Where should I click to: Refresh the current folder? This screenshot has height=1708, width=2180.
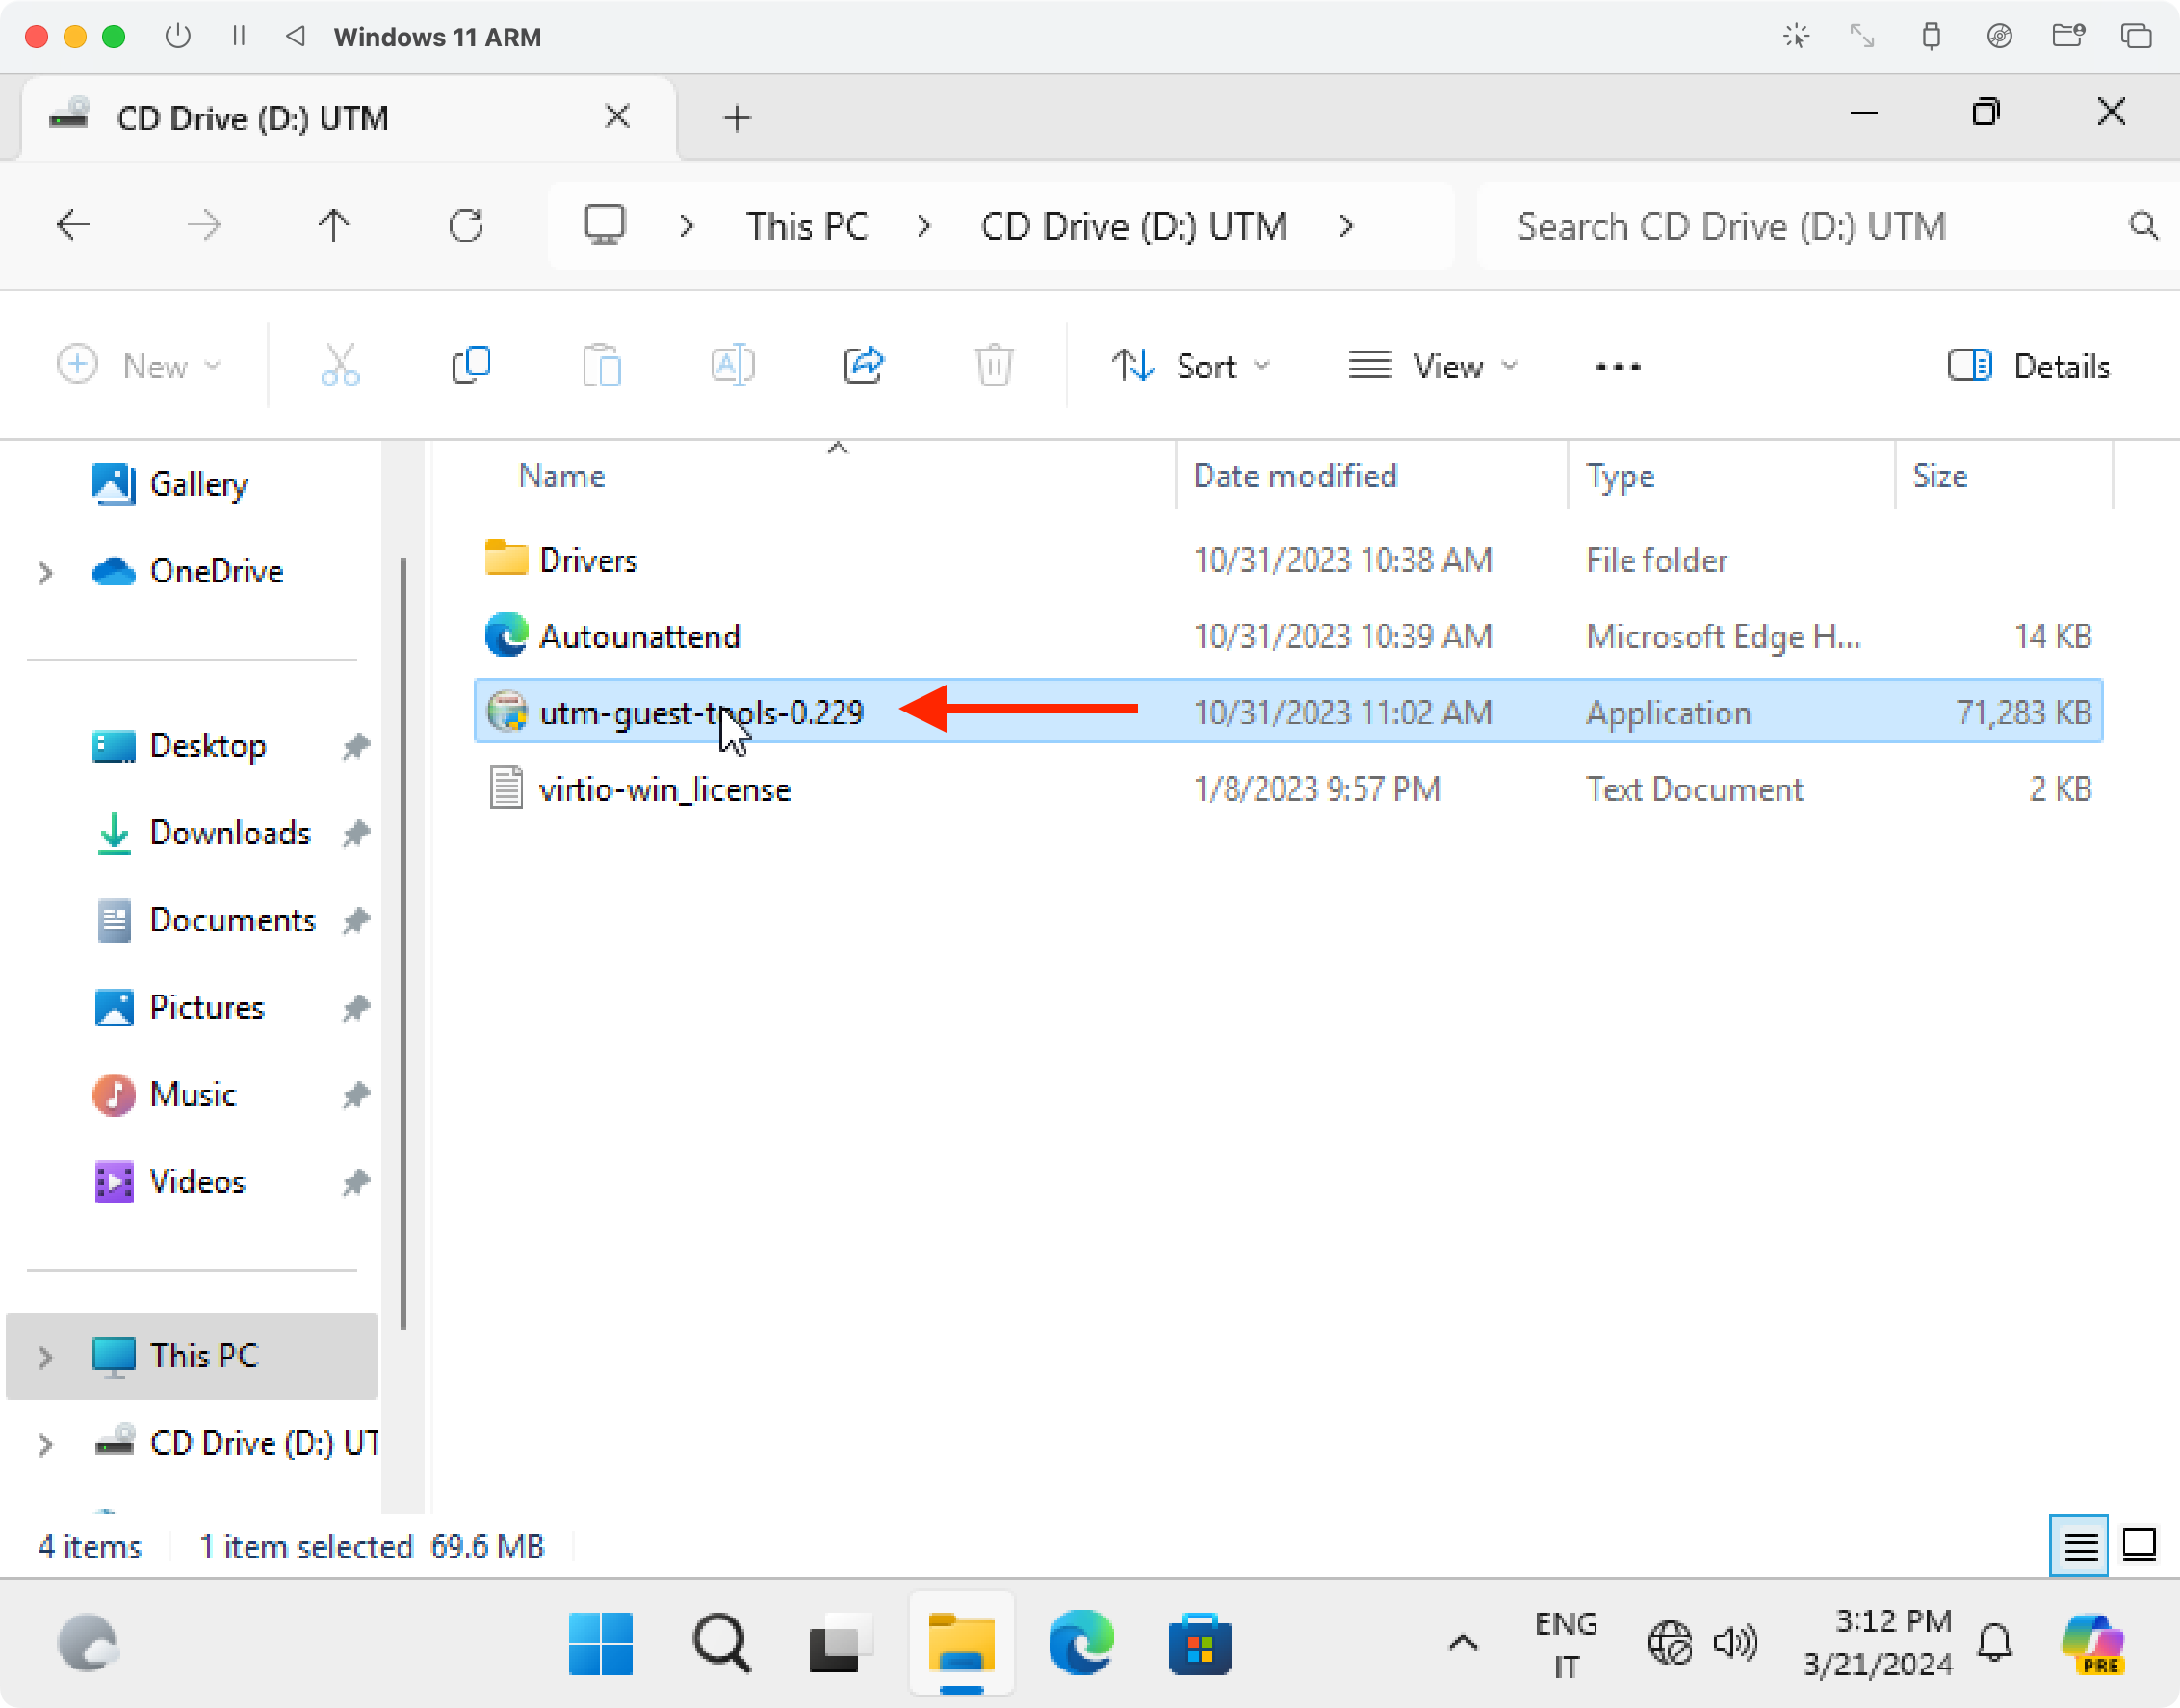[x=466, y=226]
